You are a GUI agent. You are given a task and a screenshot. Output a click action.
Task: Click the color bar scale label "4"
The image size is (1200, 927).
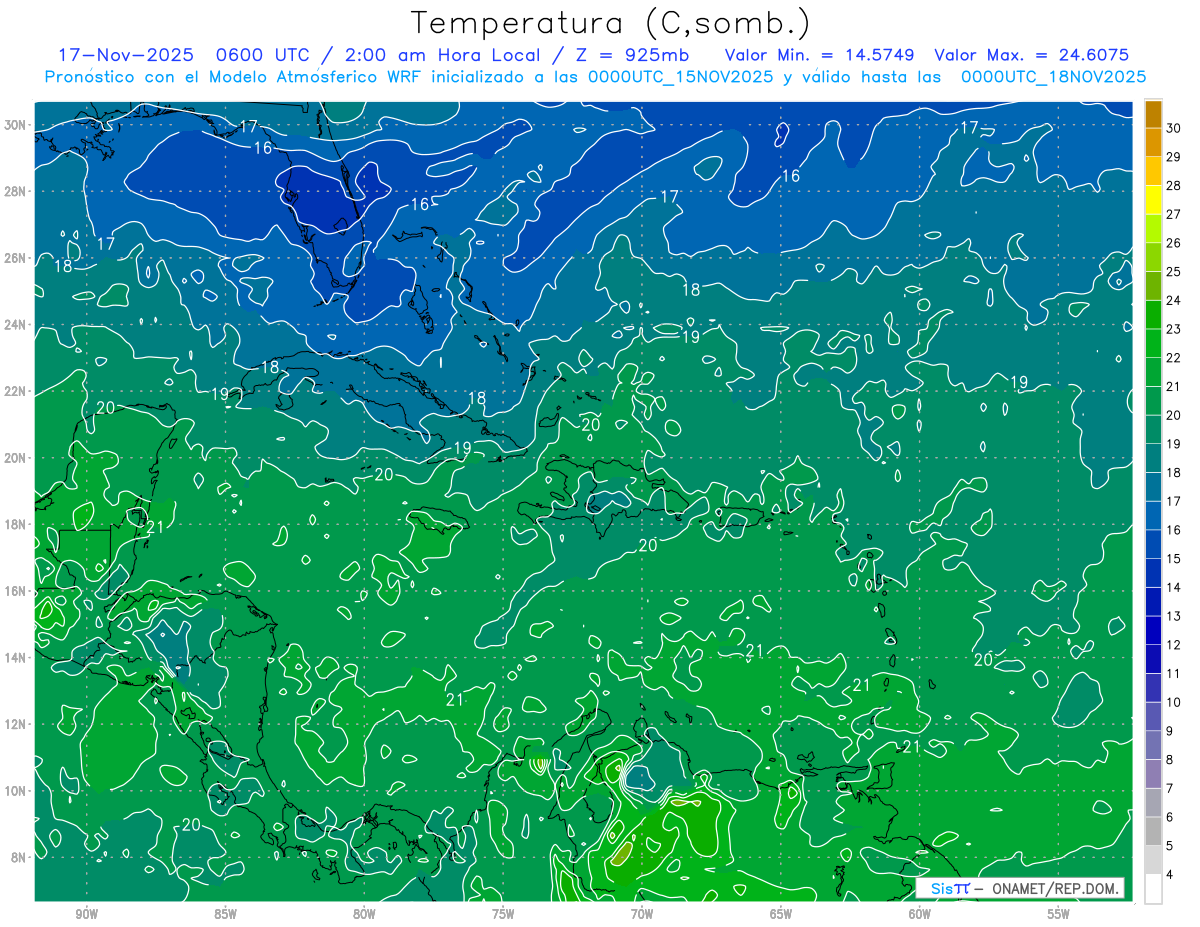pos(1170,874)
